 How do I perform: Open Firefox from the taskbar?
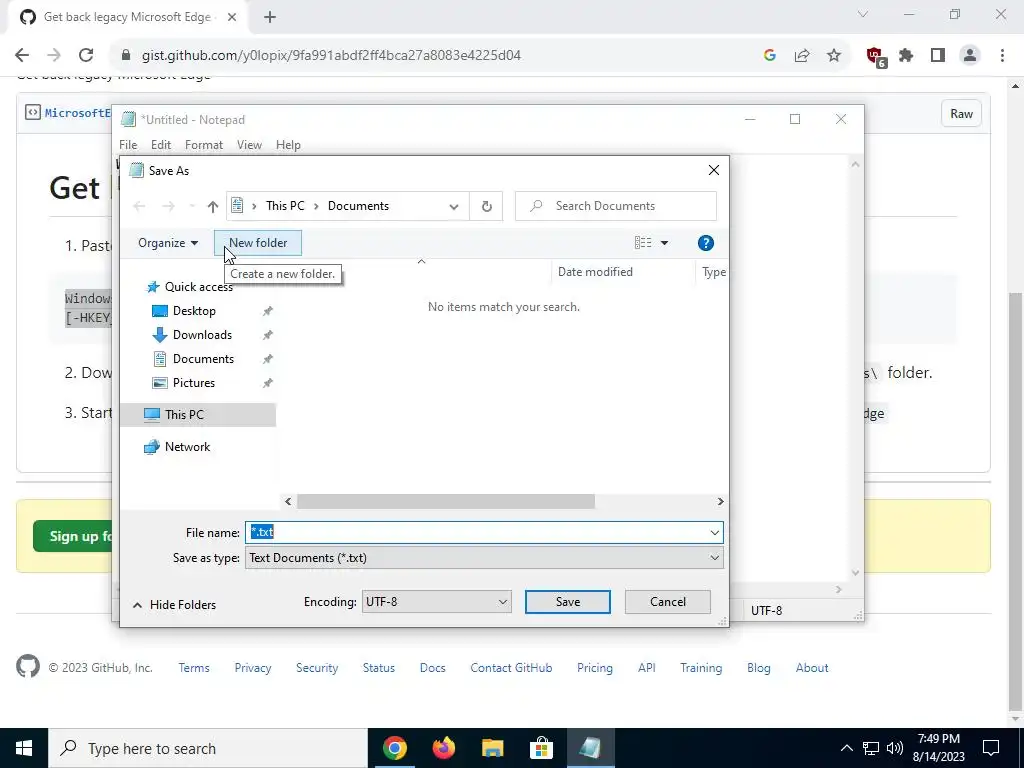443,748
